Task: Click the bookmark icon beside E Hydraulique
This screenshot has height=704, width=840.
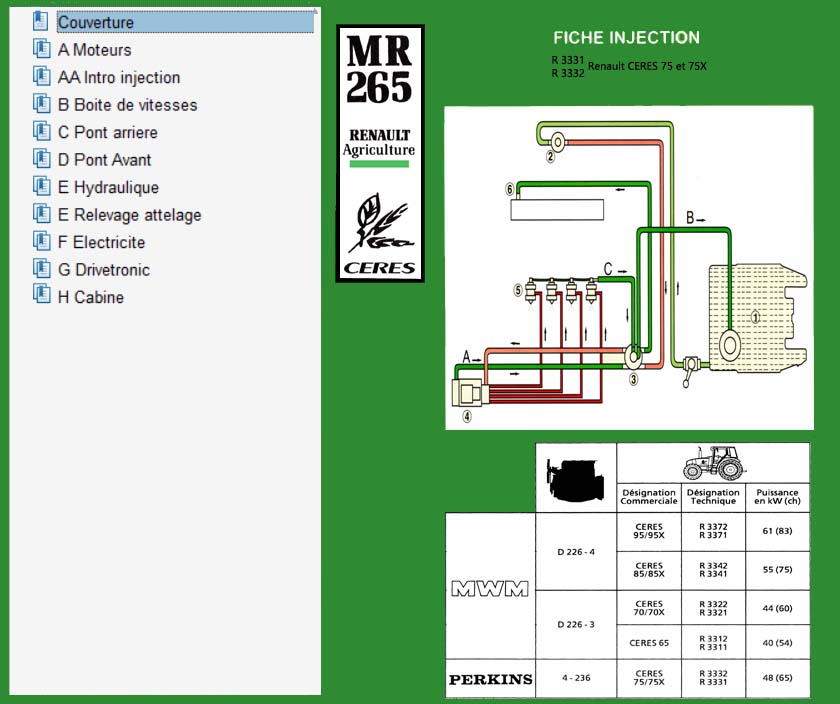Action: (x=41, y=186)
